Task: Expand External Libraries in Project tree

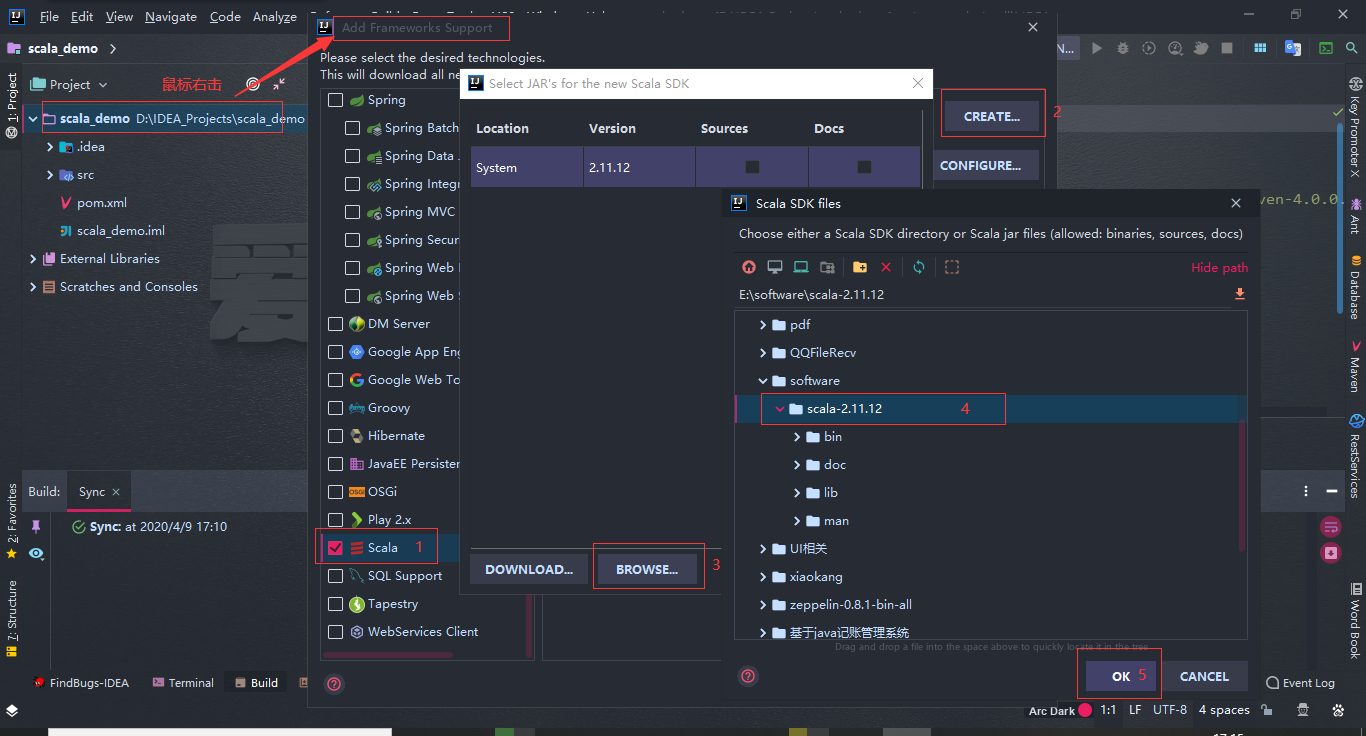Action: point(33,259)
